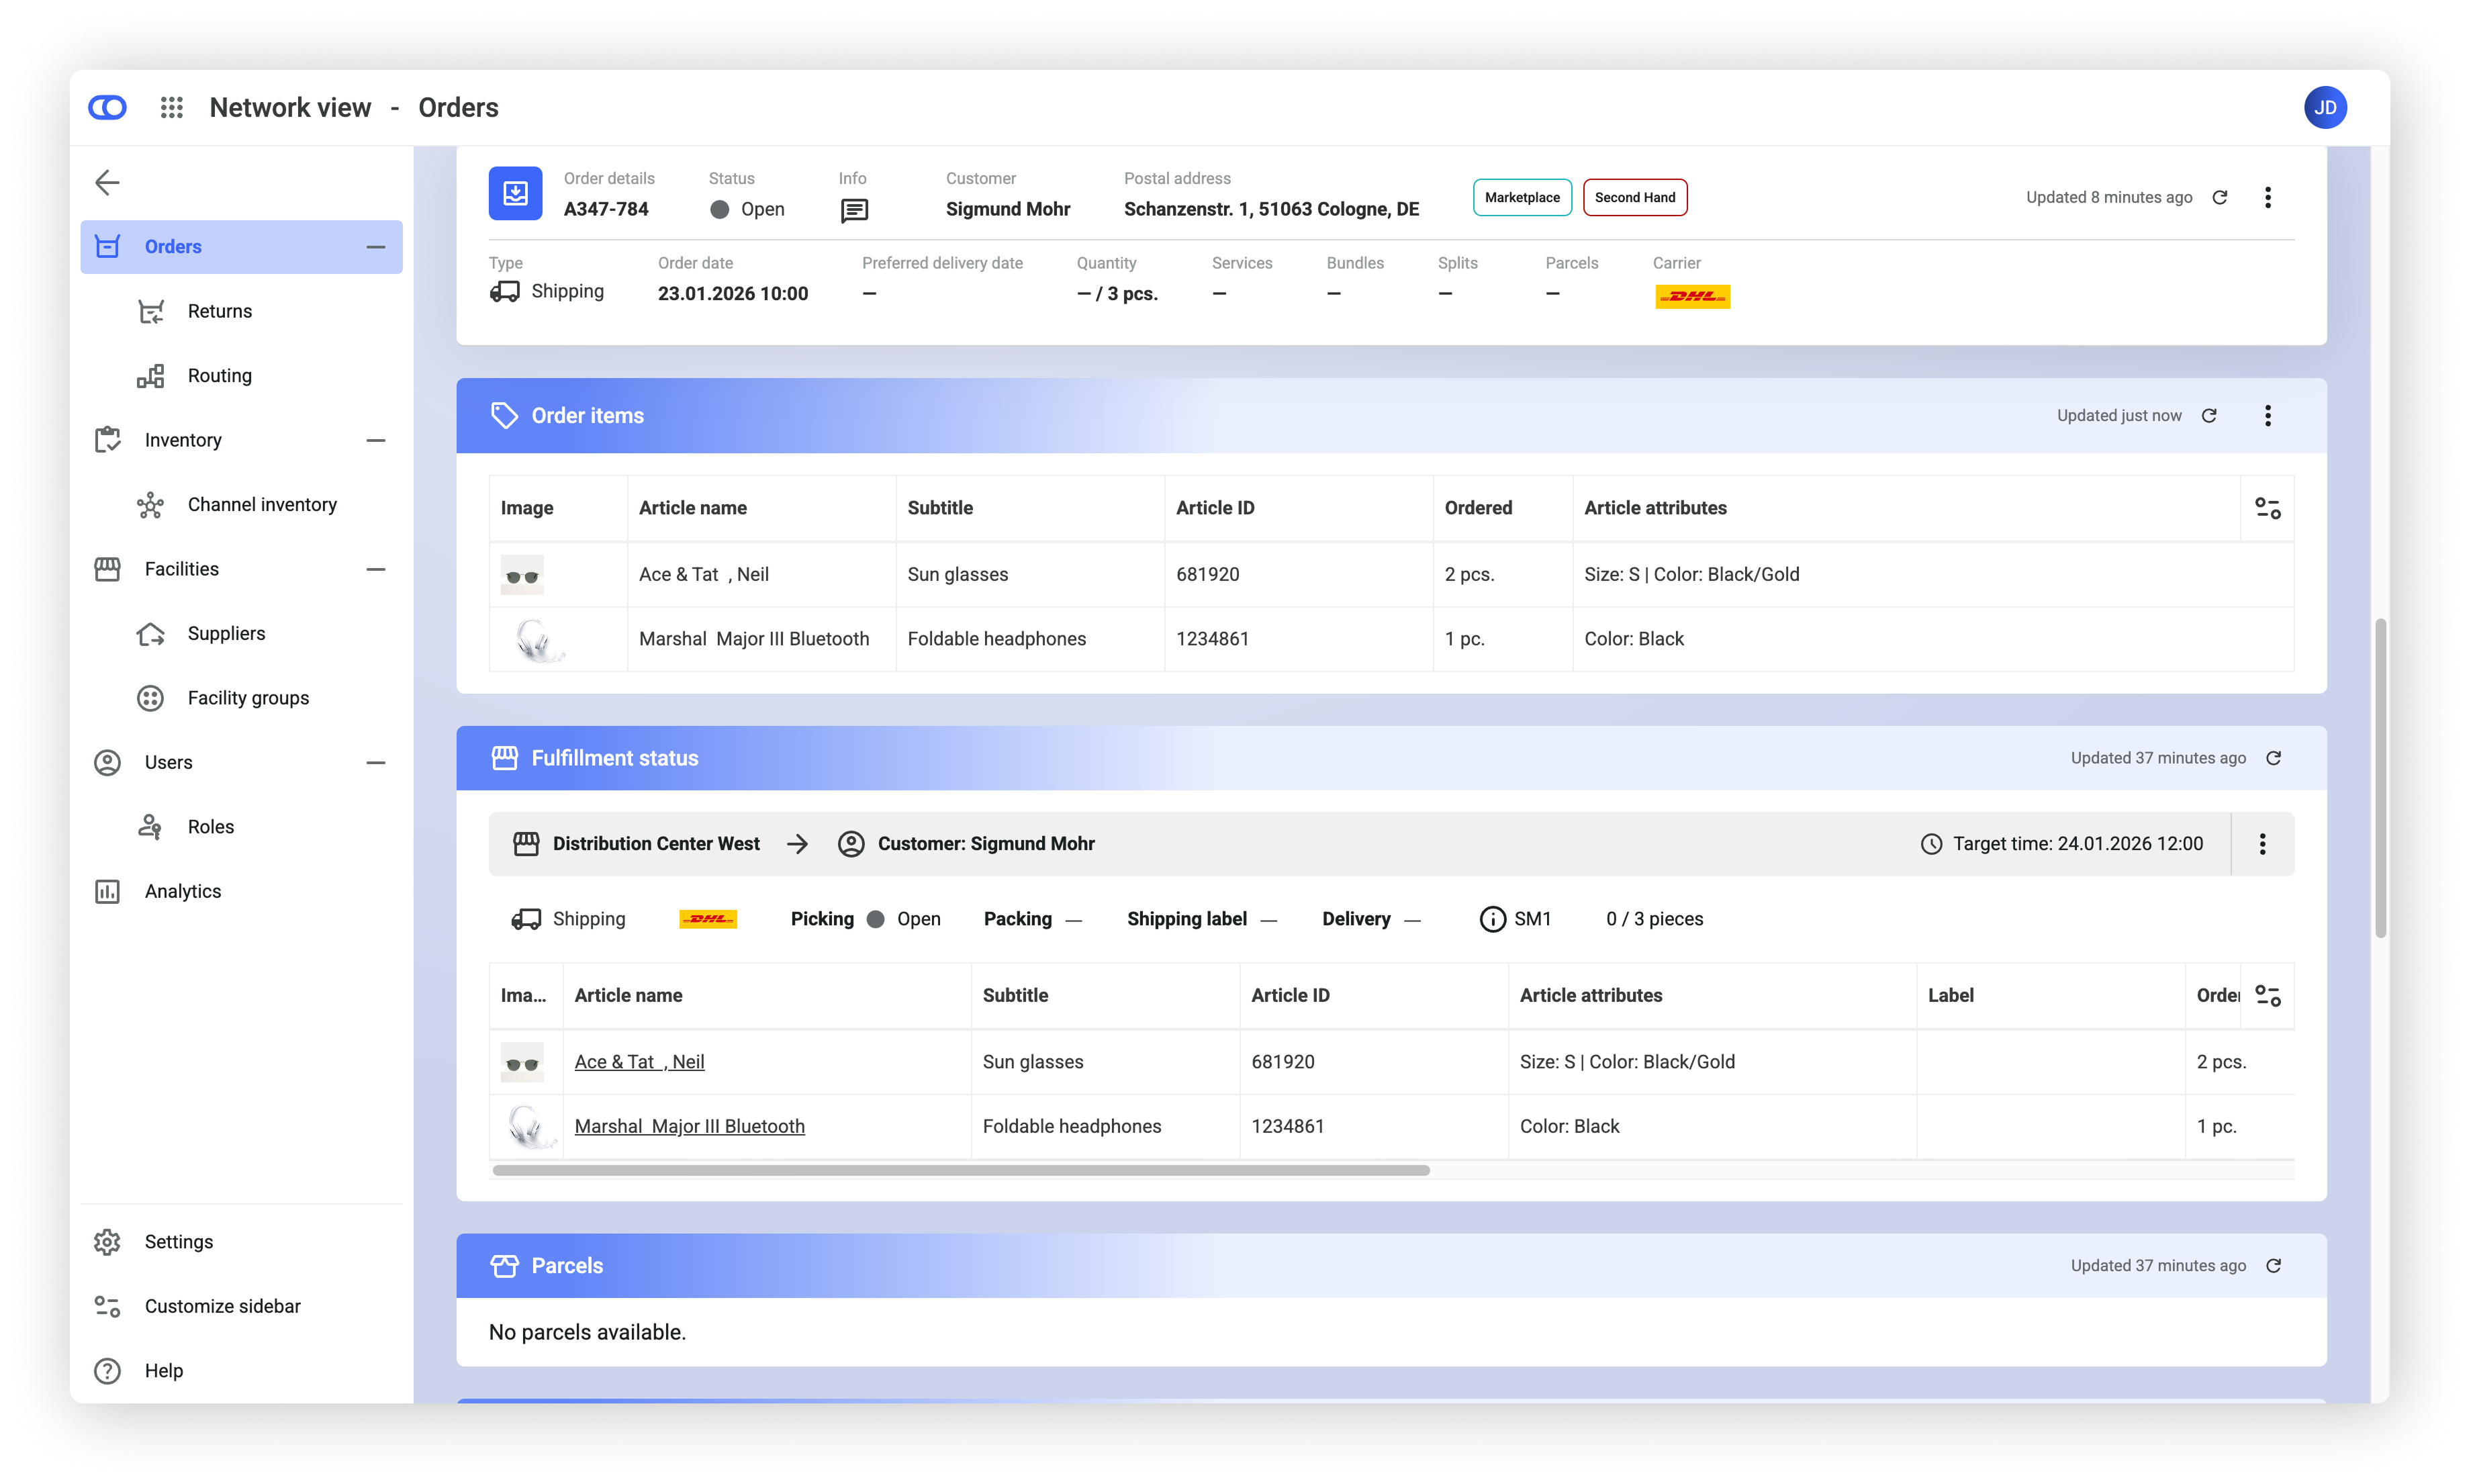This screenshot has height=1484, width=2471.
Task: Click fulfillment table horizontal scrollbar
Action: pyautogui.click(x=960, y=1170)
